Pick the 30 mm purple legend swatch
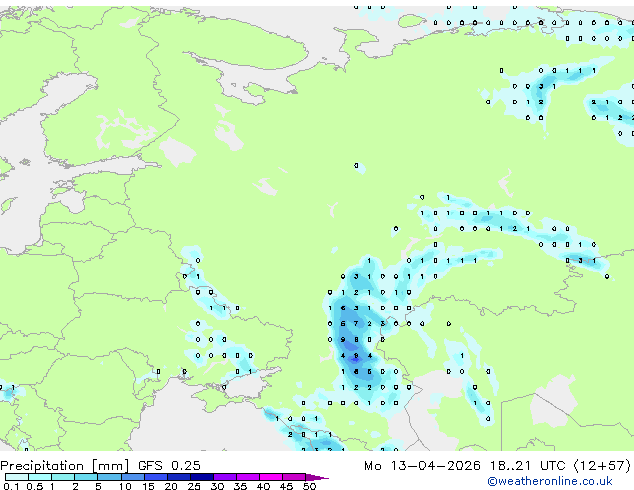Viewport: 634px width, 490px height. [x=225, y=477]
